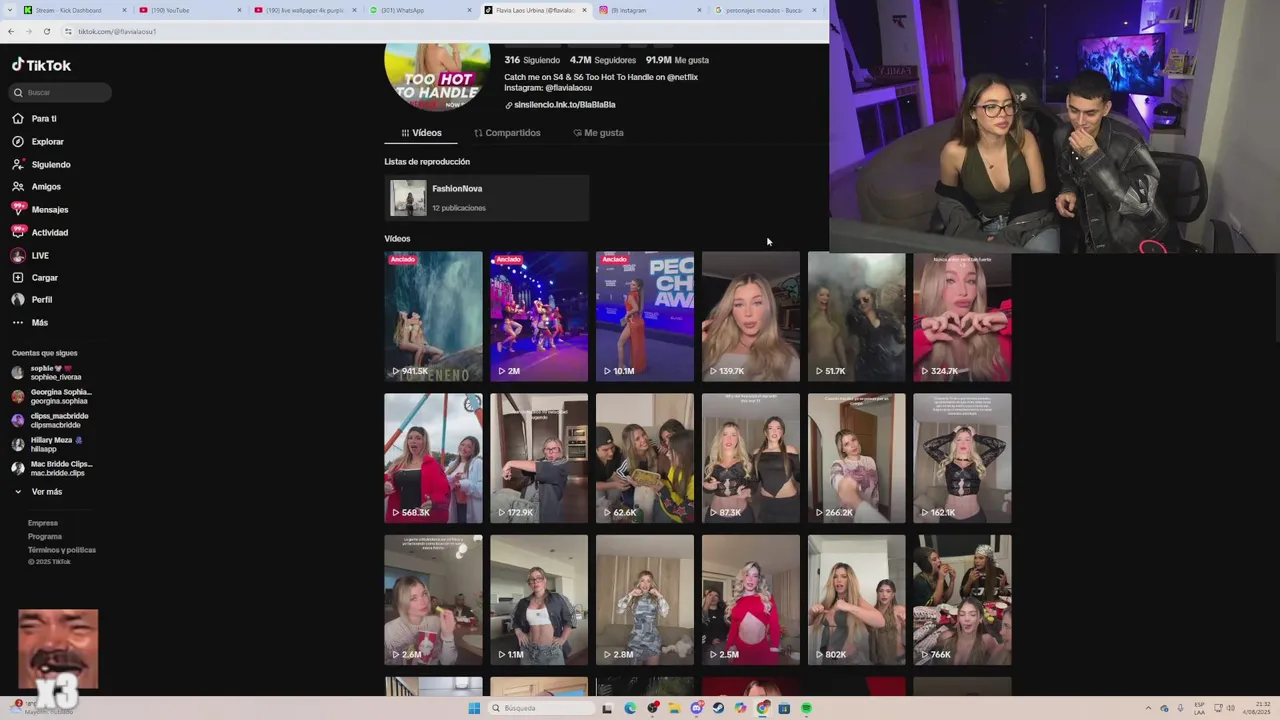This screenshot has width=1280, height=720.
Task: Open video with 87.3K views
Action: (751, 458)
